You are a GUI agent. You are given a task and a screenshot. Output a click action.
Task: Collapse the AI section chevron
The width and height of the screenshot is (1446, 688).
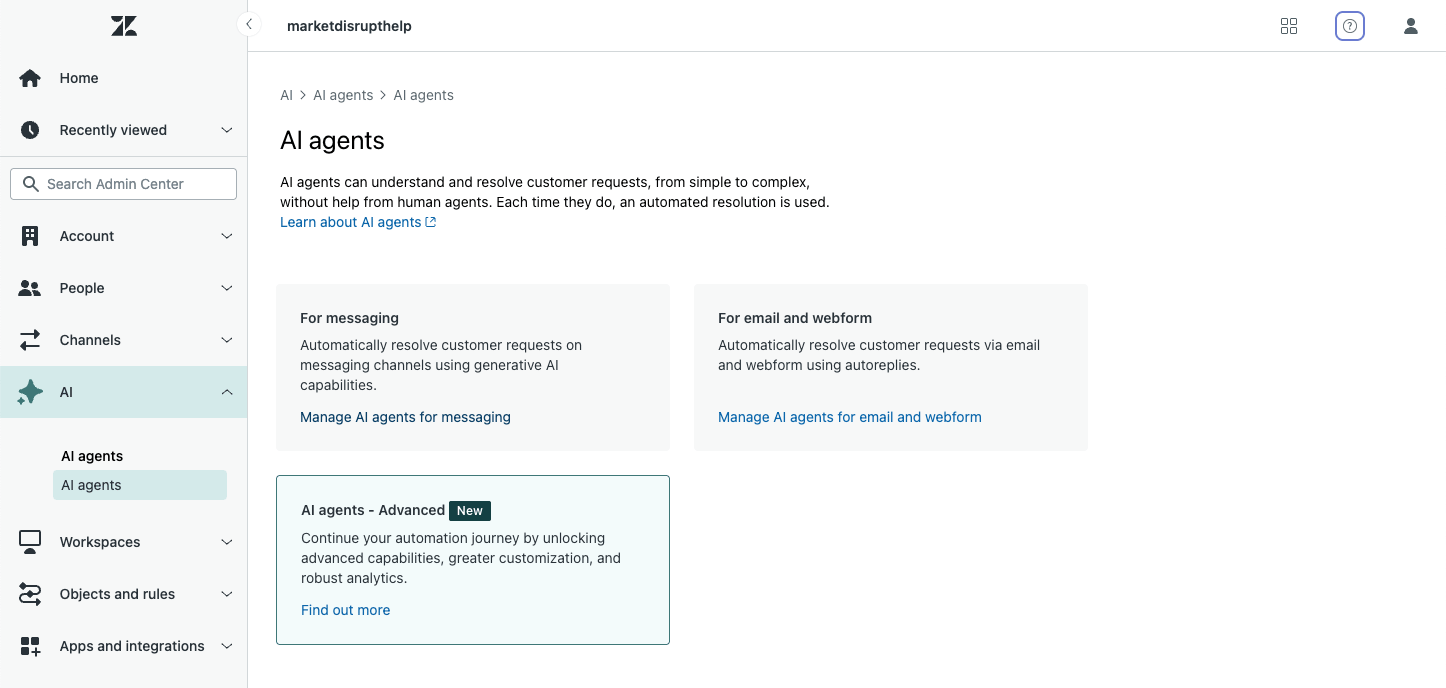click(226, 391)
